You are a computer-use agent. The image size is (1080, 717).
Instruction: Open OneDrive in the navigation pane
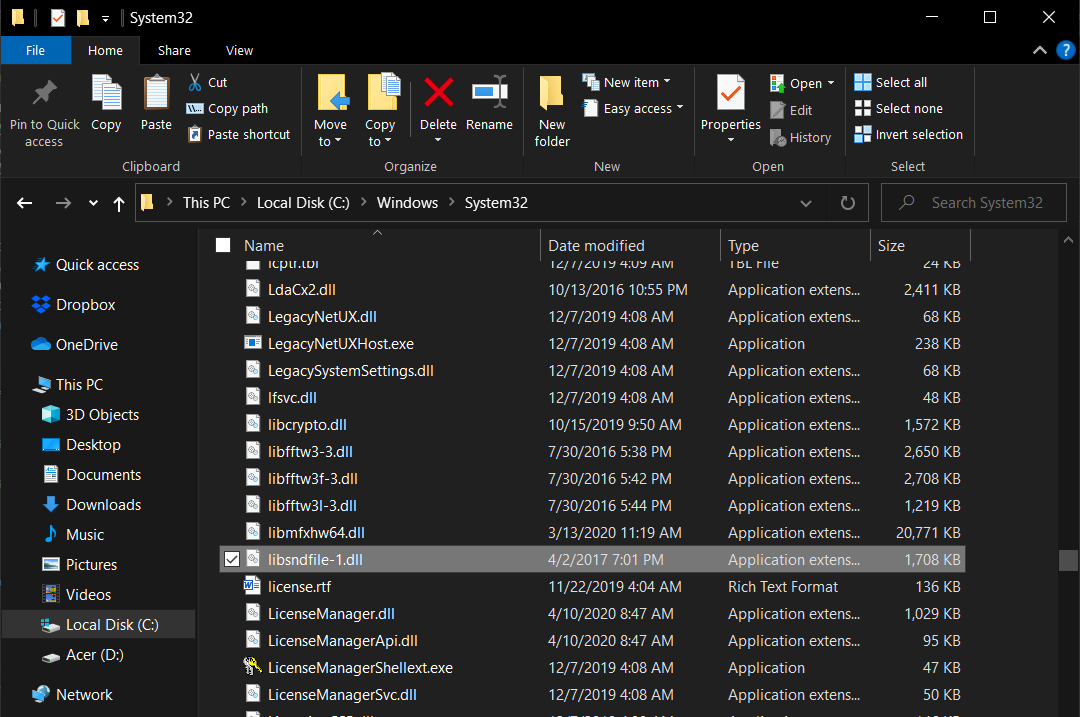(74, 344)
